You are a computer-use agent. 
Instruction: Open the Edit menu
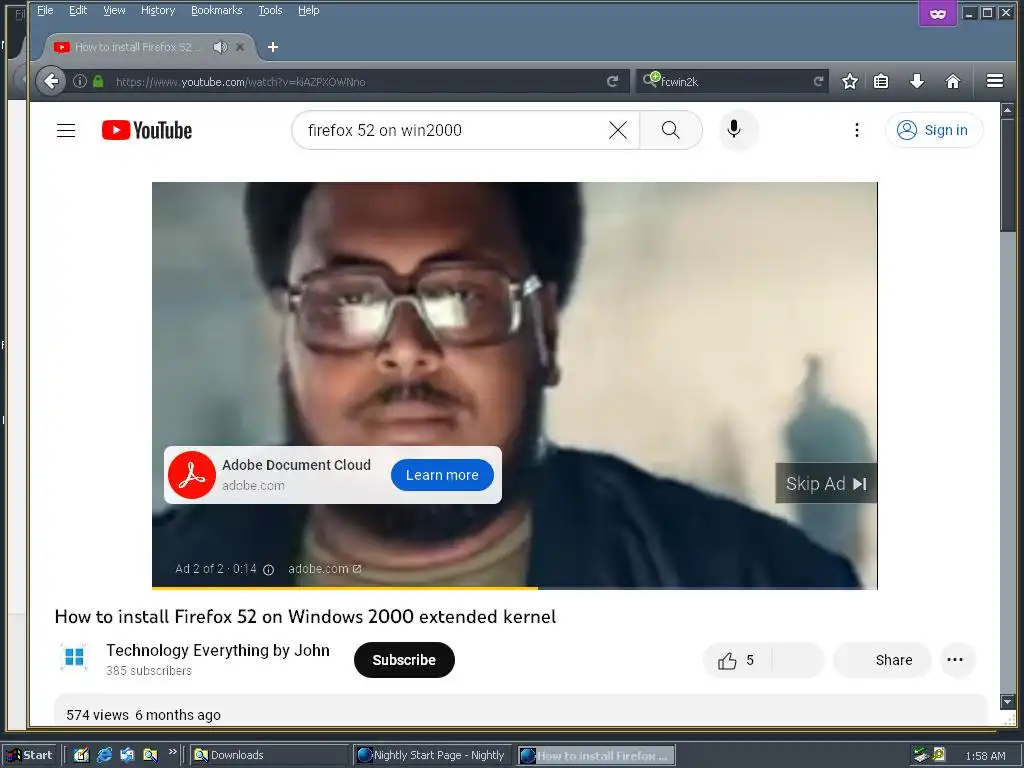pos(78,10)
